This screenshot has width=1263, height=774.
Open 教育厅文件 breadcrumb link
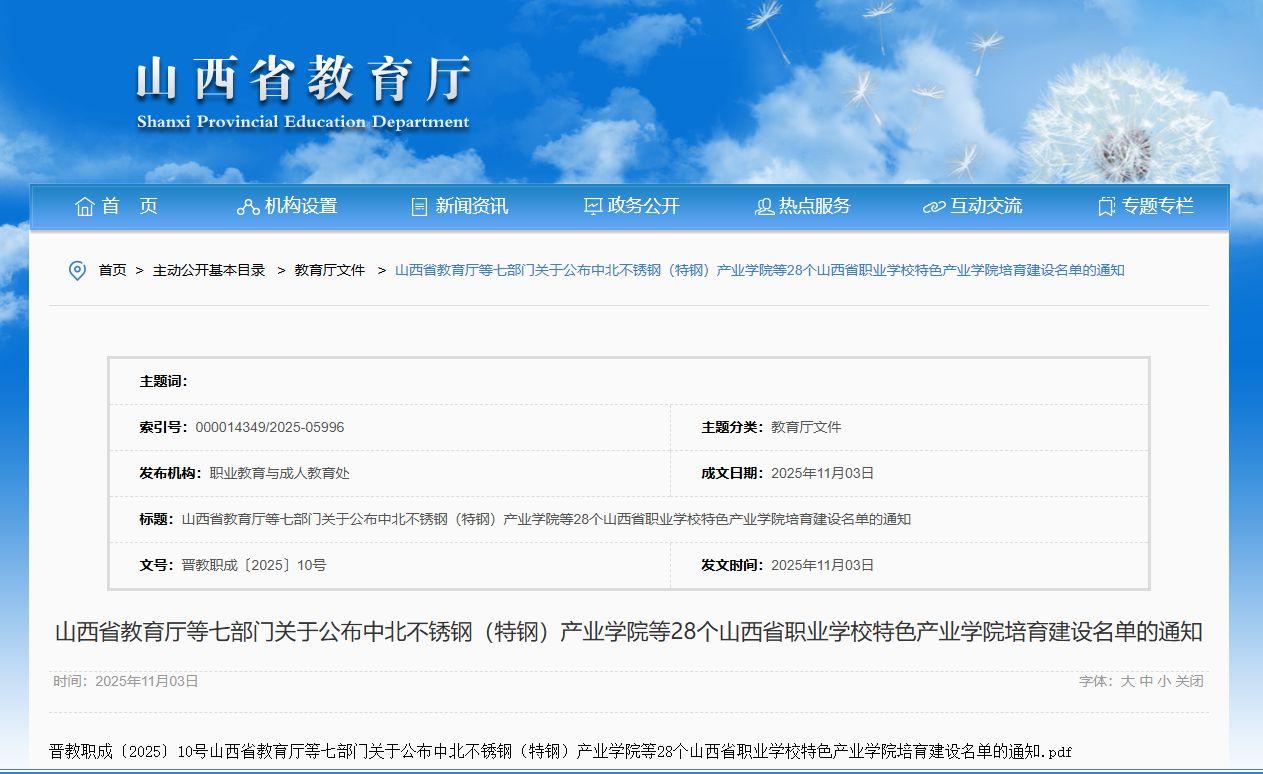[x=330, y=270]
